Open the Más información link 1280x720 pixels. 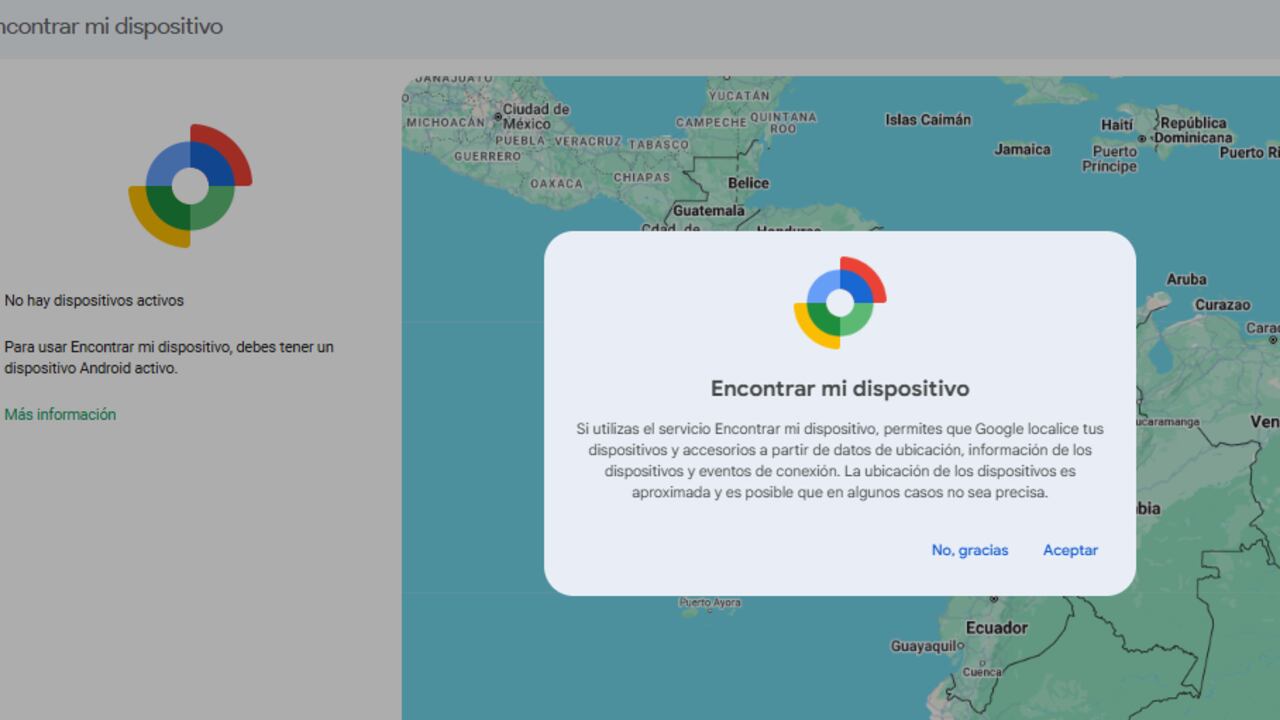[60, 413]
